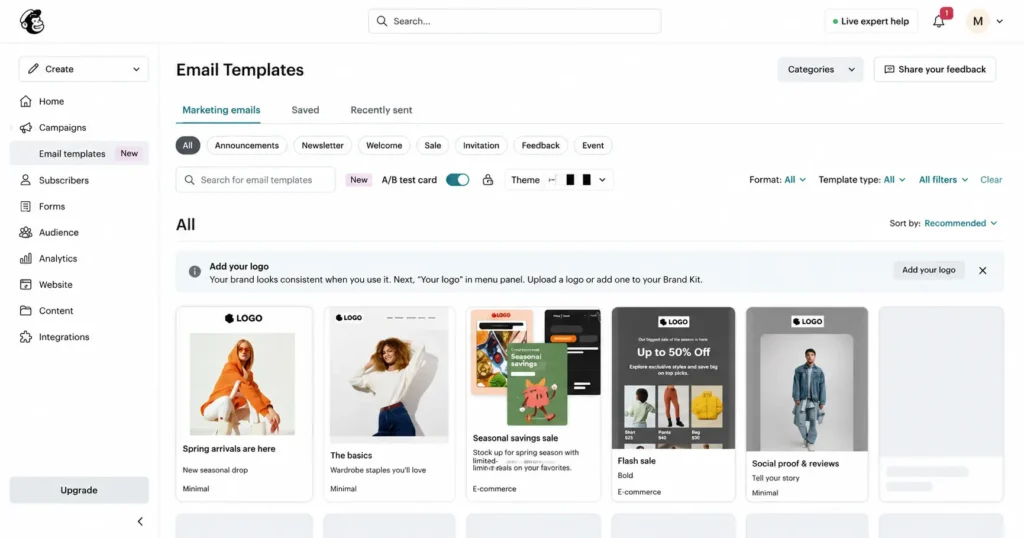1024x538 pixels.
Task: Select the Newsletter category chip
Action: click(x=322, y=145)
